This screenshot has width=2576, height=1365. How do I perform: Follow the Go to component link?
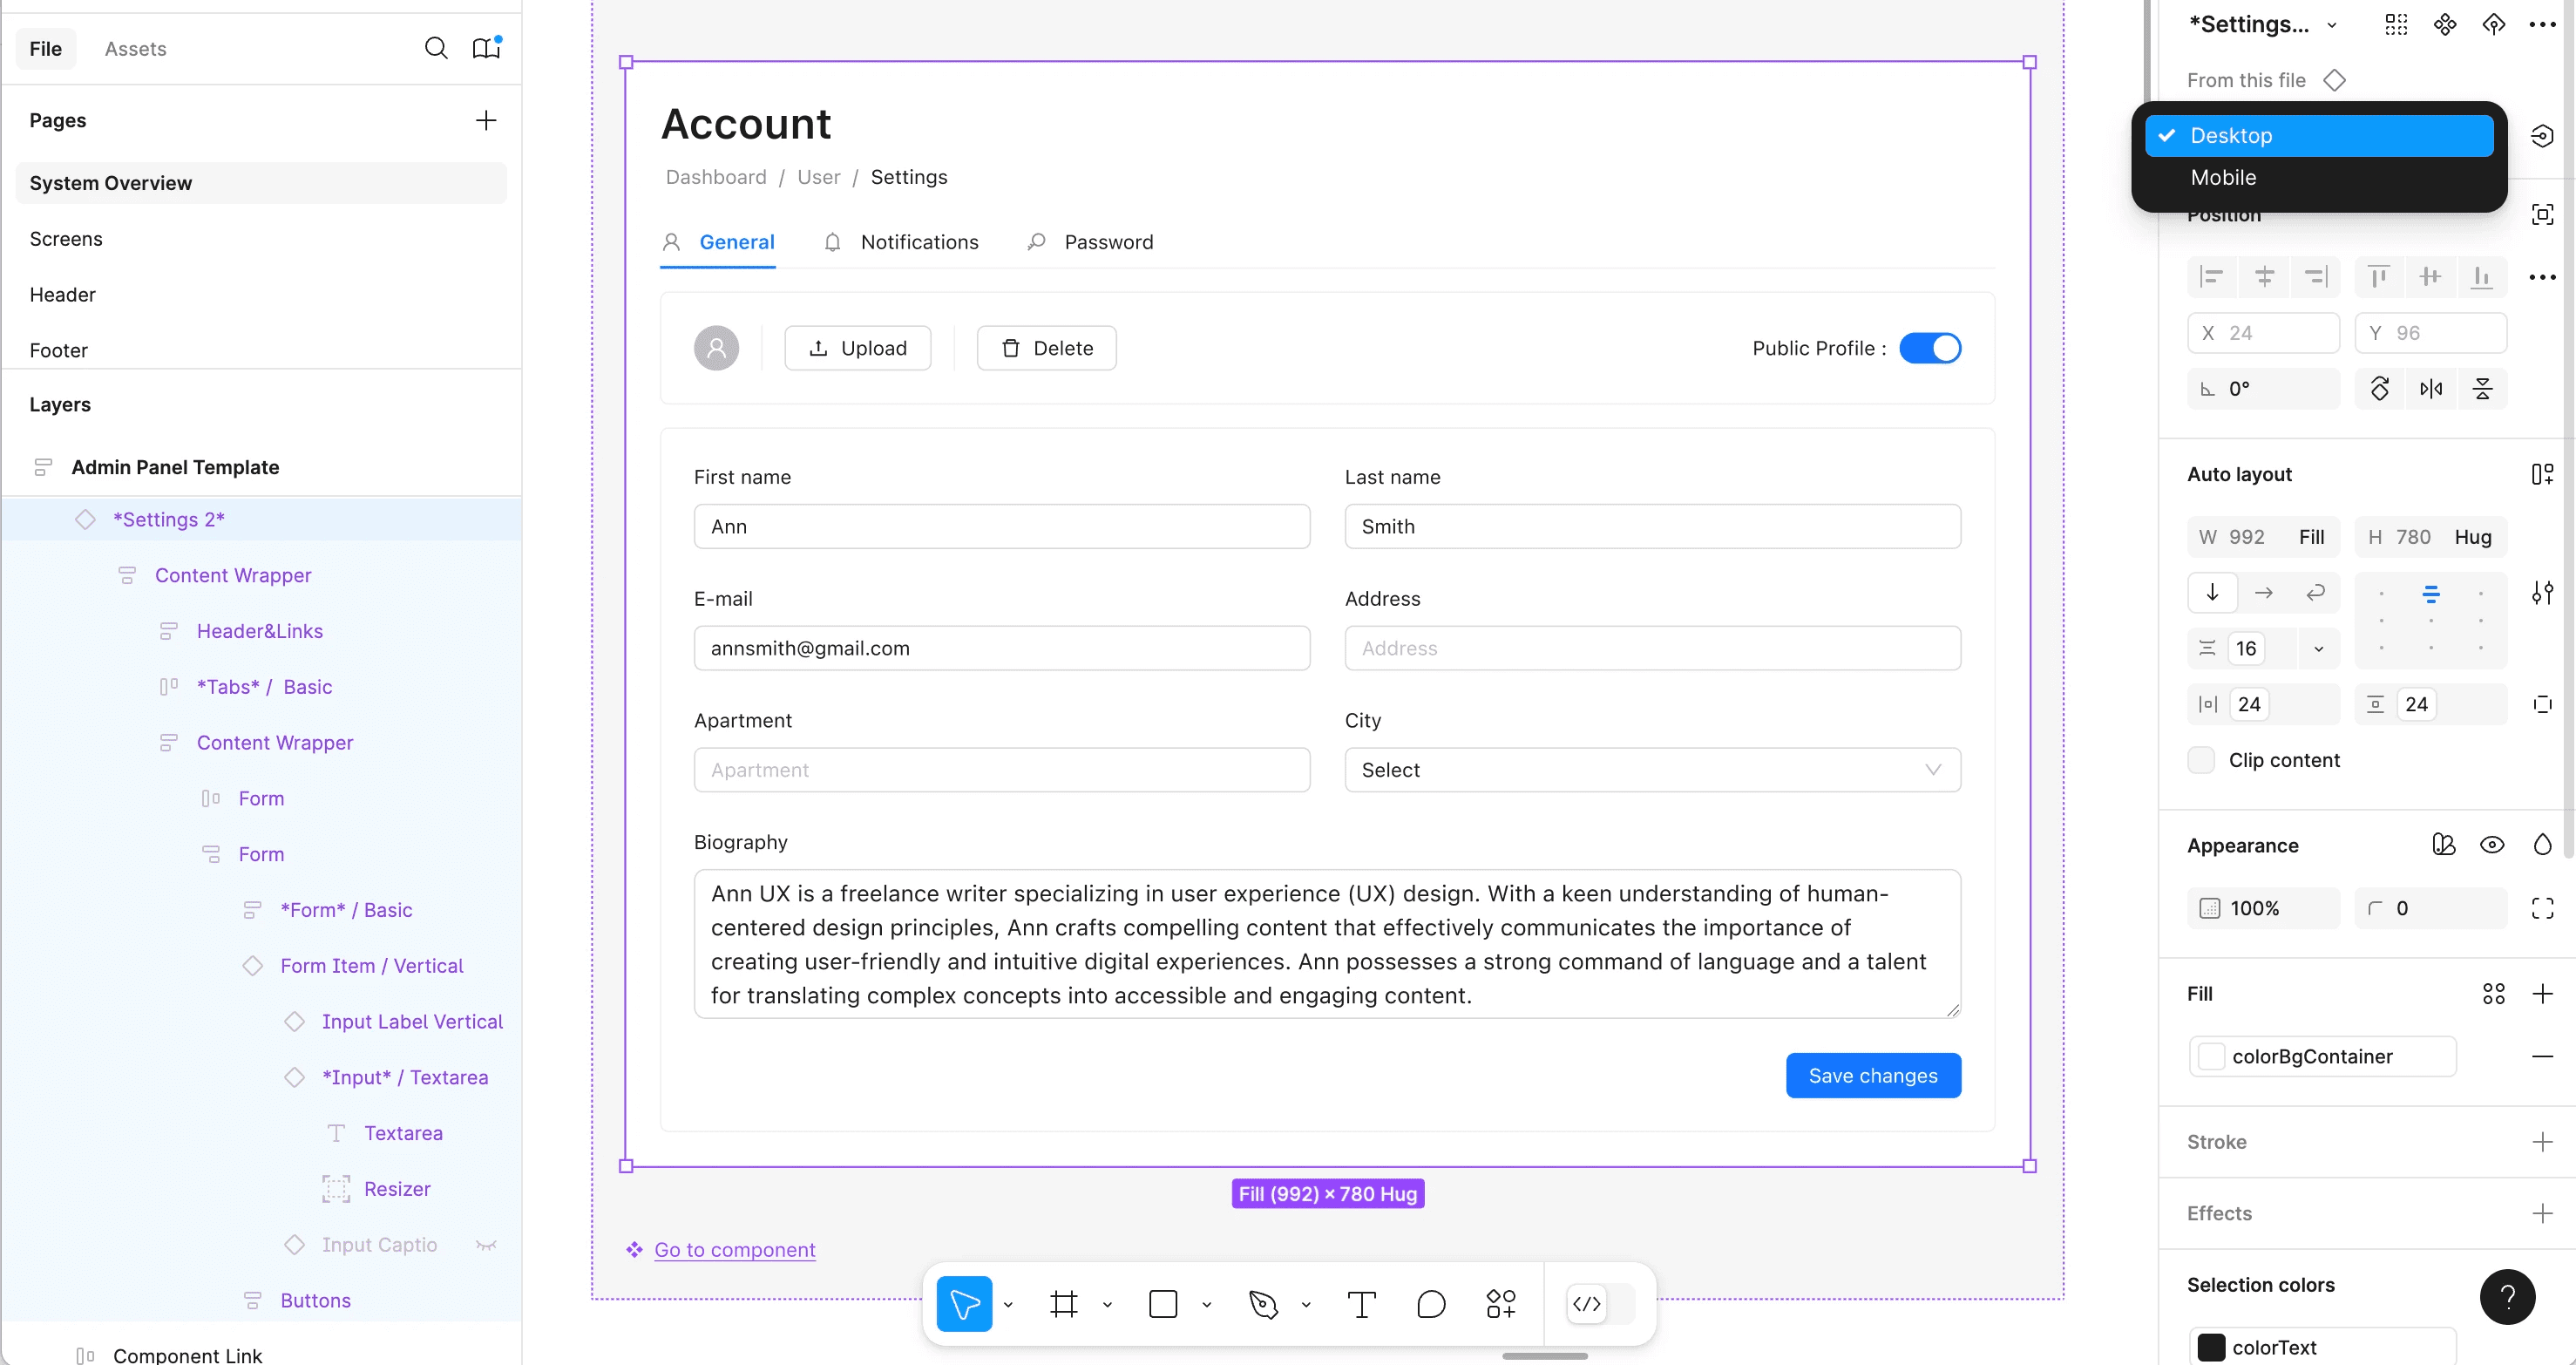tap(734, 1249)
